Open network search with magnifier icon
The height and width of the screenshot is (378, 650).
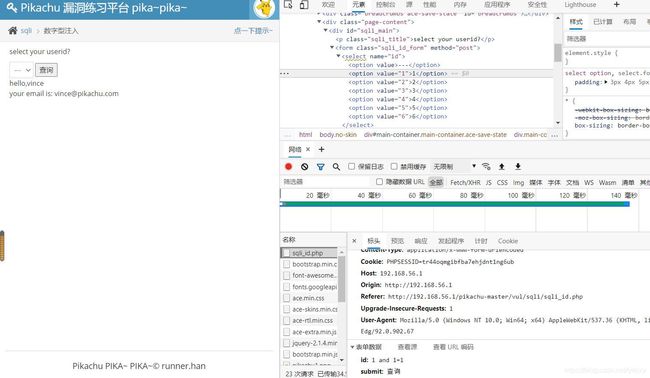336,167
